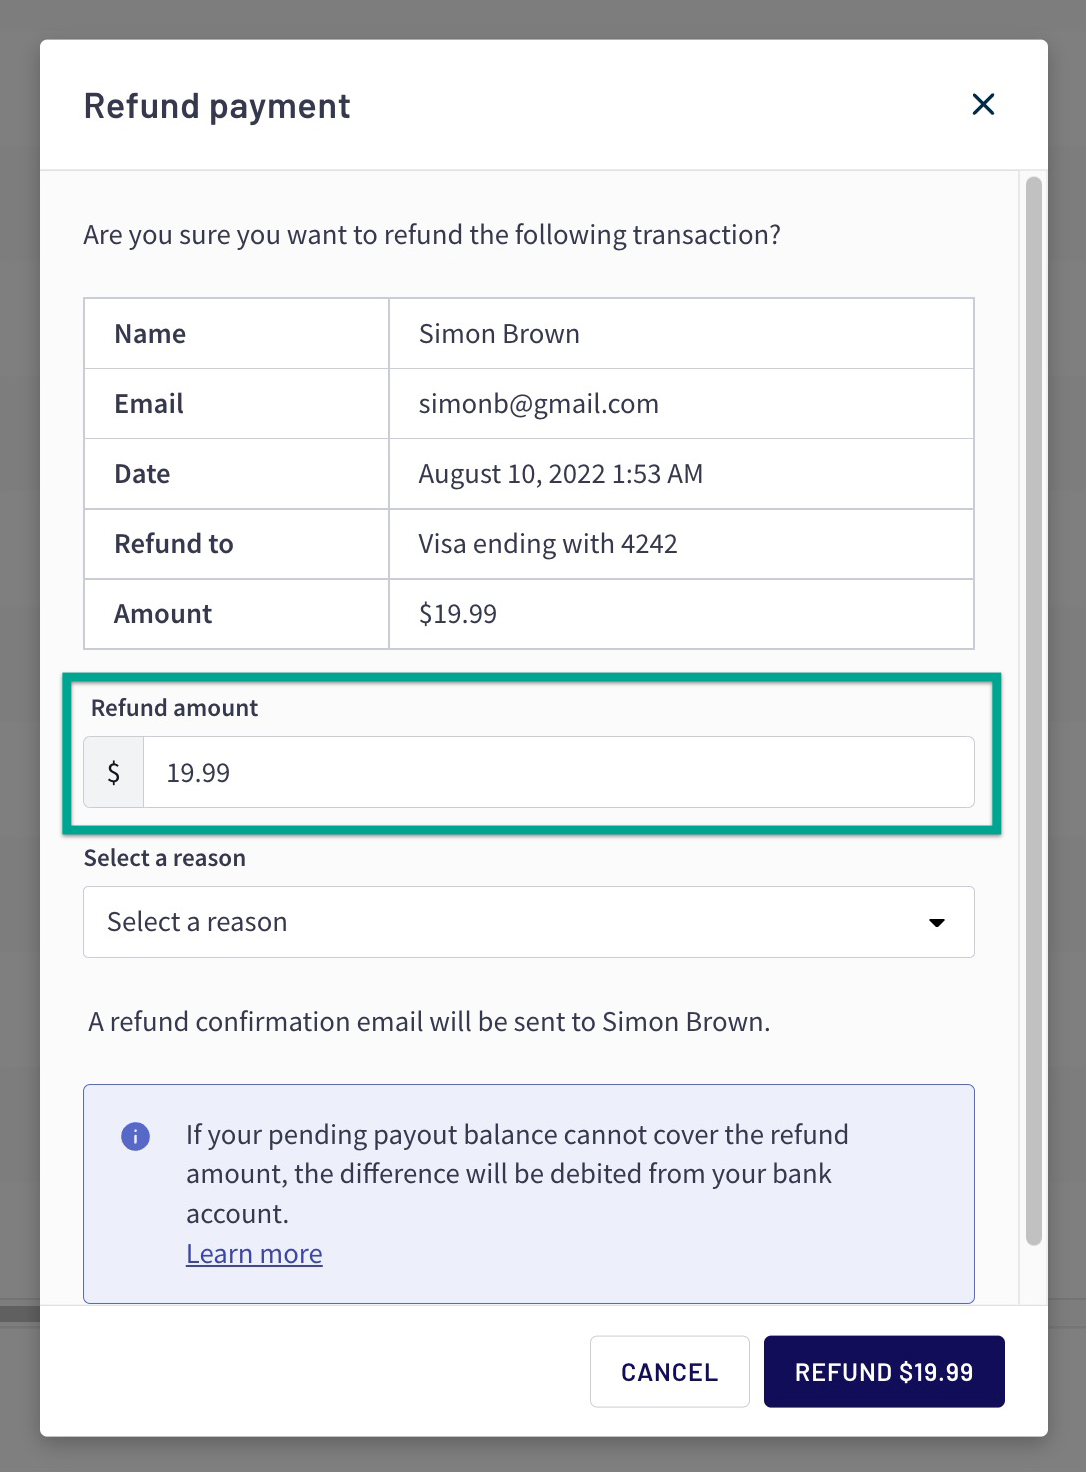The width and height of the screenshot is (1086, 1472).
Task: Click the August 10, 2022 date cell
Action: [x=681, y=474]
